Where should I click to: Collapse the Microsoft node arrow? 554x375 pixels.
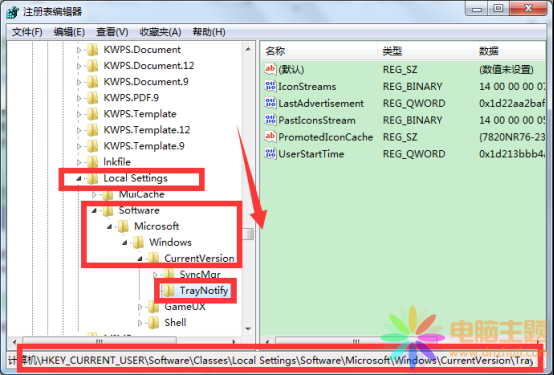pos(109,227)
